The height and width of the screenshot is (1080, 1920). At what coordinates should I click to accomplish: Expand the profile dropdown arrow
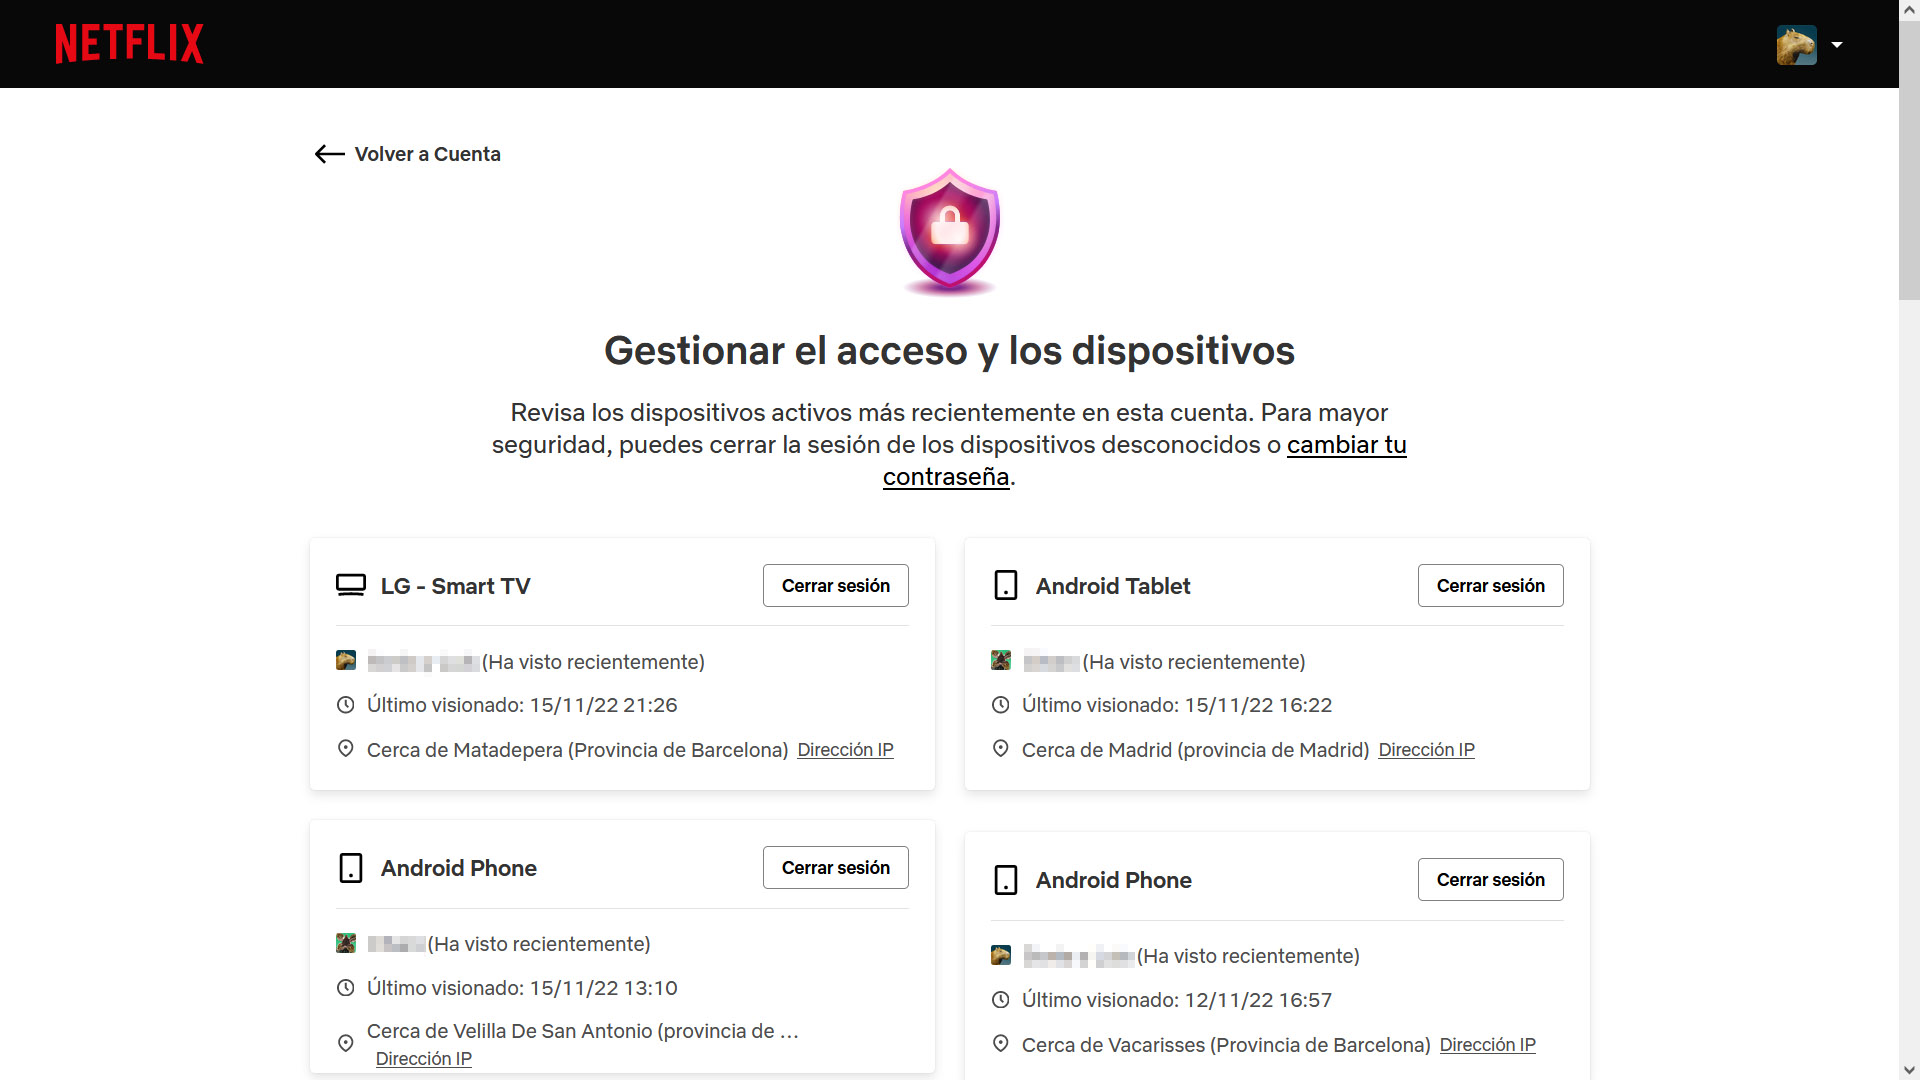(x=1836, y=45)
